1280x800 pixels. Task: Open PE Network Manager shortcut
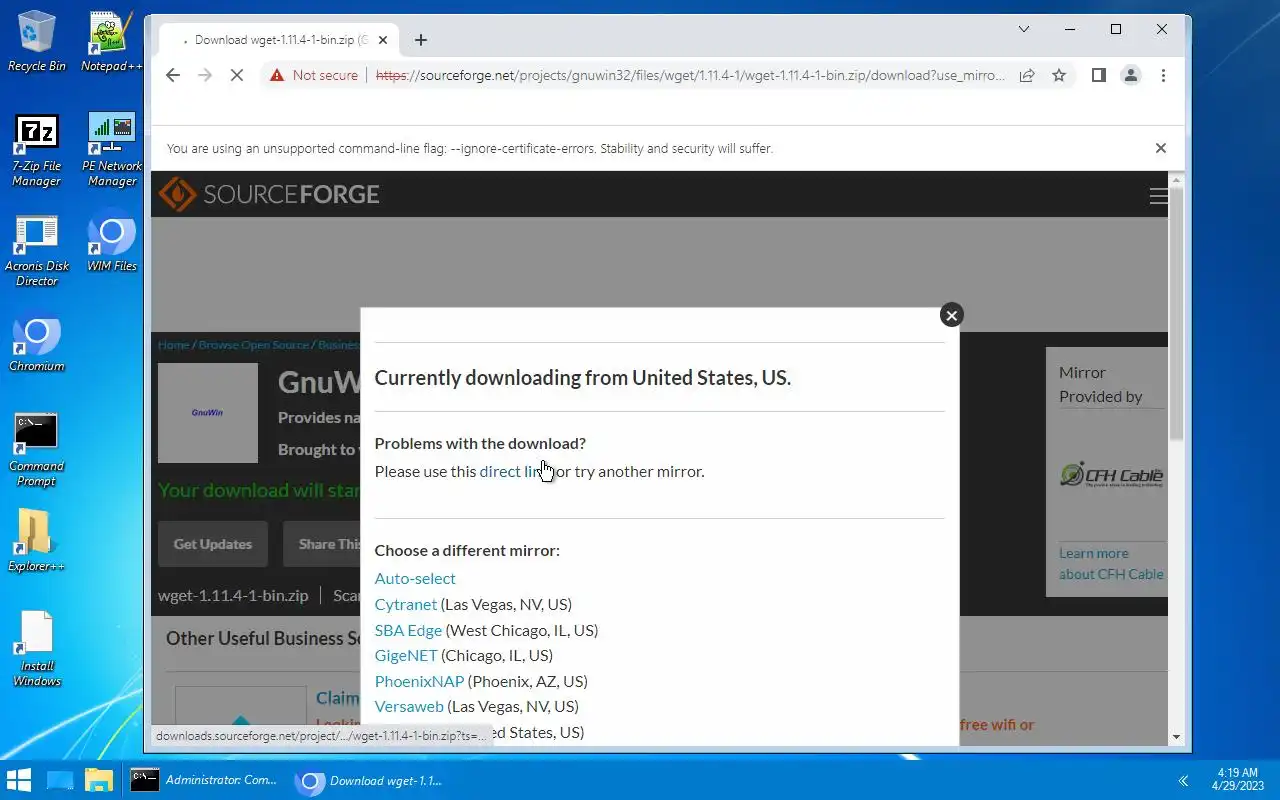(111, 150)
